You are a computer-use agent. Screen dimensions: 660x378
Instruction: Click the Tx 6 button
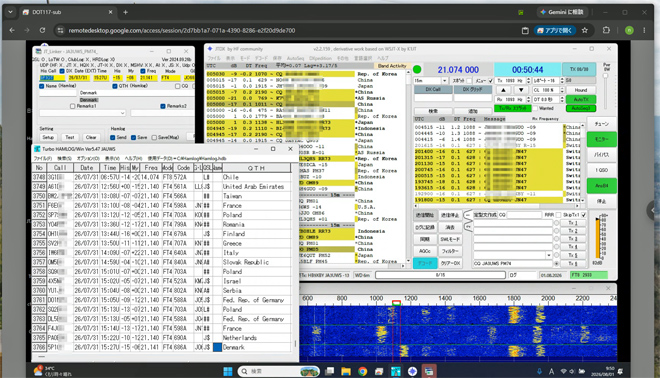click(x=573, y=264)
